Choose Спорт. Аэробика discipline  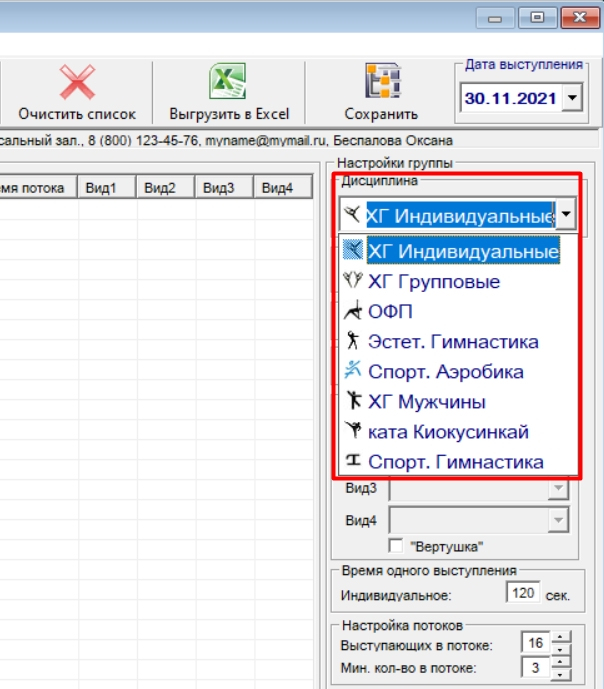click(x=445, y=372)
